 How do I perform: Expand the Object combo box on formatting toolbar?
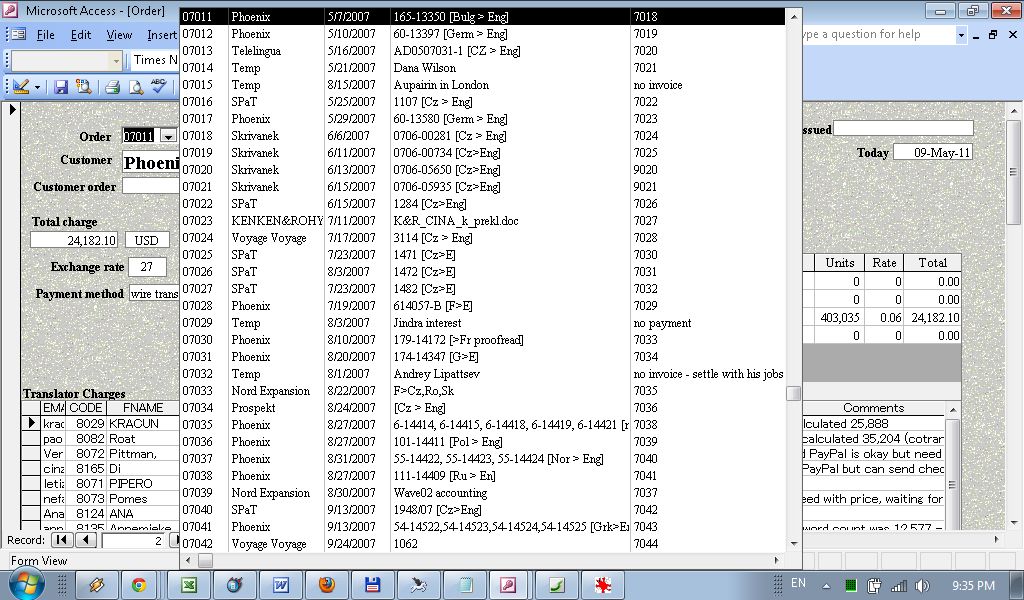pyautogui.click(x=116, y=61)
